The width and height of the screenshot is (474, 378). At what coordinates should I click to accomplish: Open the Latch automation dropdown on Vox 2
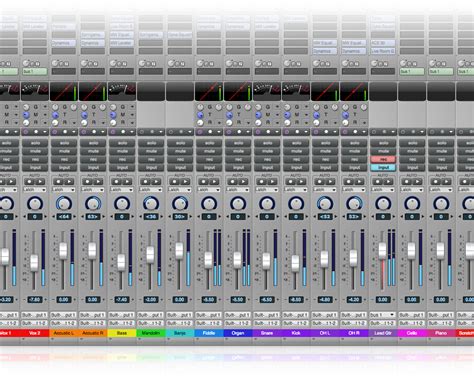[x=35, y=190]
